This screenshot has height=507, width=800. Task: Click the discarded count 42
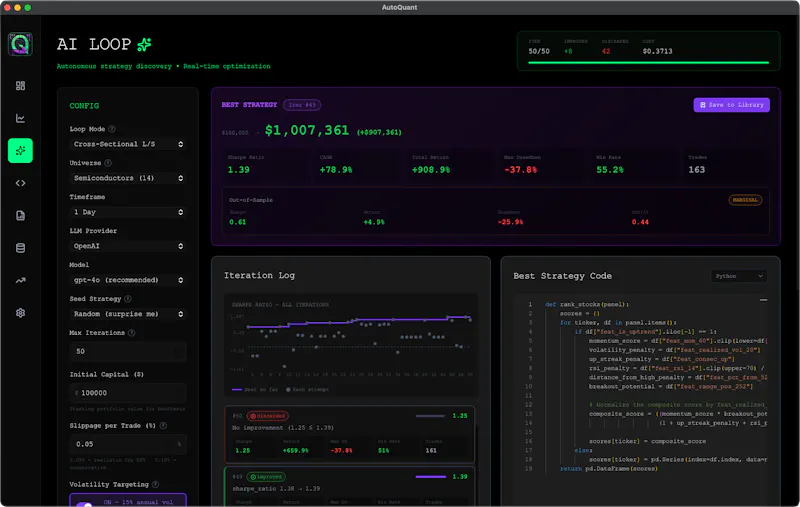click(606, 51)
